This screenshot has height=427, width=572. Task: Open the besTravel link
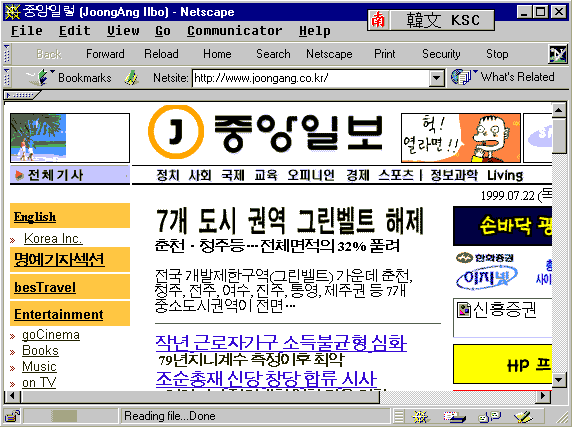[45, 287]
